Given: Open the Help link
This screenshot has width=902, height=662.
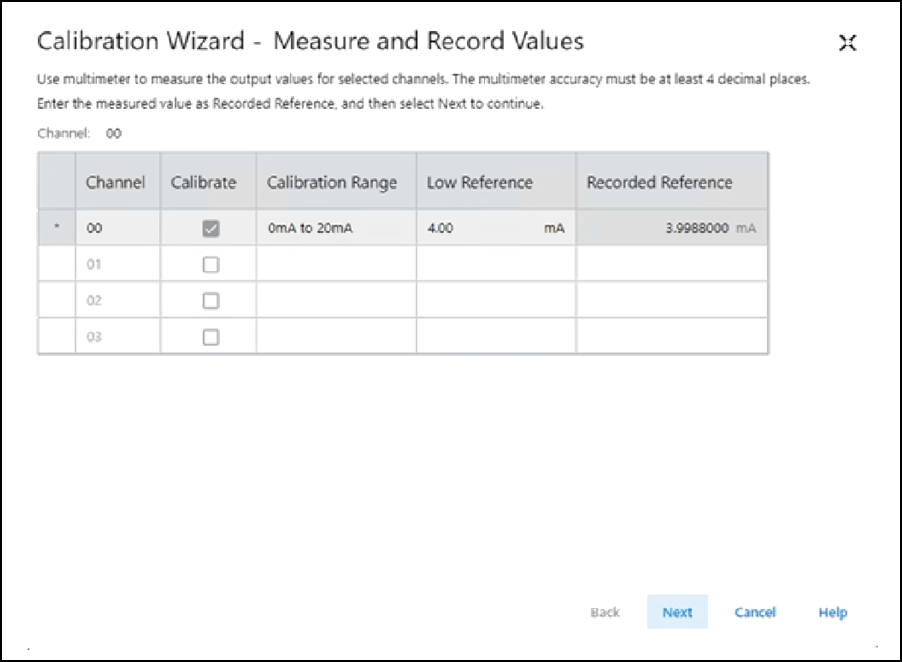Looking at the screenshot, I should (x=832, y=612).
